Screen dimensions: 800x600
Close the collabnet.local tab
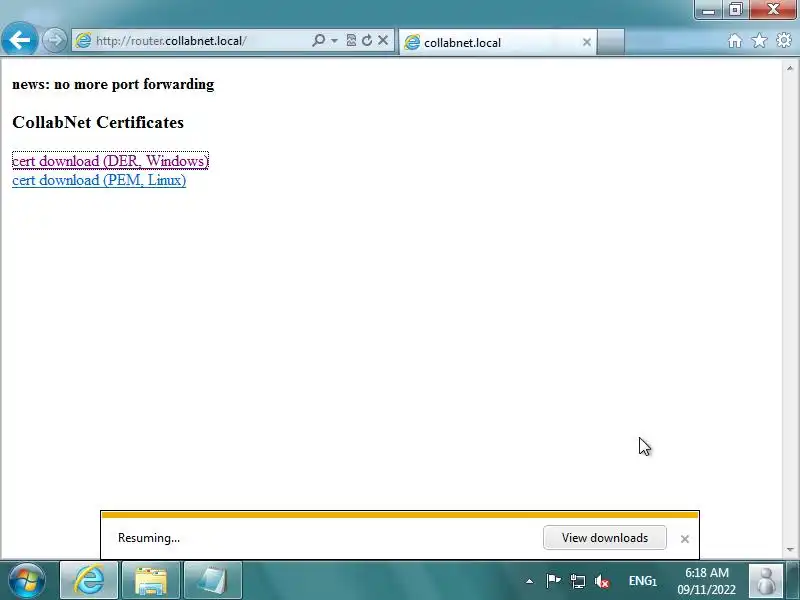587,42
